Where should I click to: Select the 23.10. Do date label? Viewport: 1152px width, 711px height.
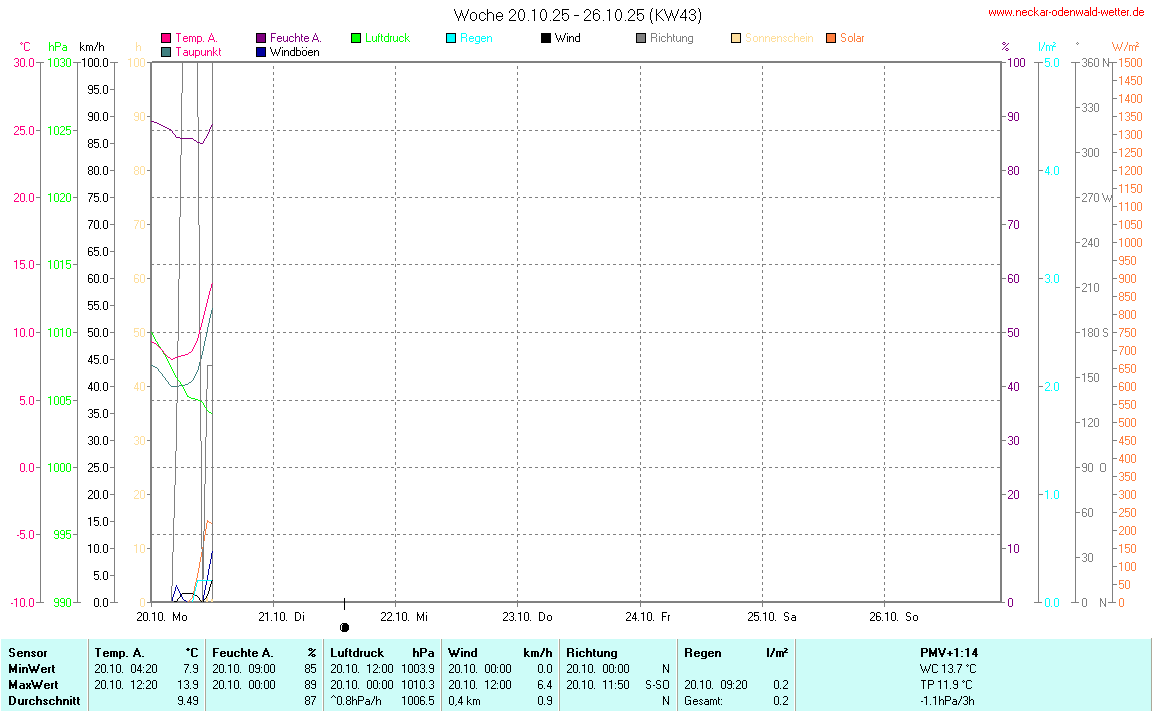[527, 616]
